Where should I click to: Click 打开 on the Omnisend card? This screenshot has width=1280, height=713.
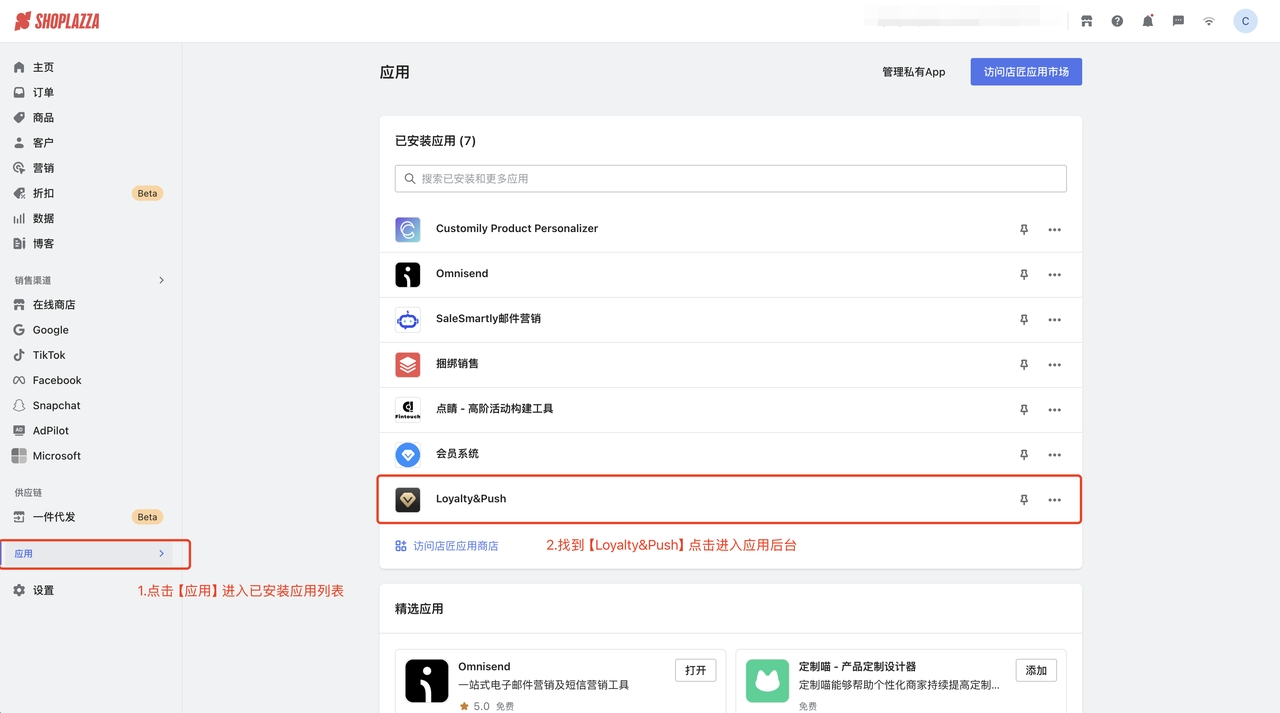coord(696,670)
